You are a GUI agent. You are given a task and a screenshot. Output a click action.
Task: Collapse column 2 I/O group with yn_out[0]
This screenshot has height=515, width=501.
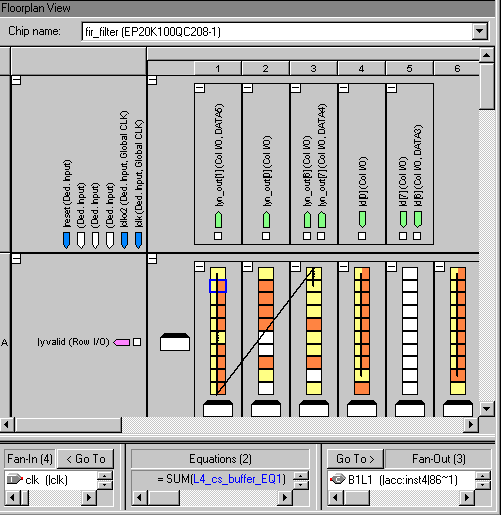point(248,88)
